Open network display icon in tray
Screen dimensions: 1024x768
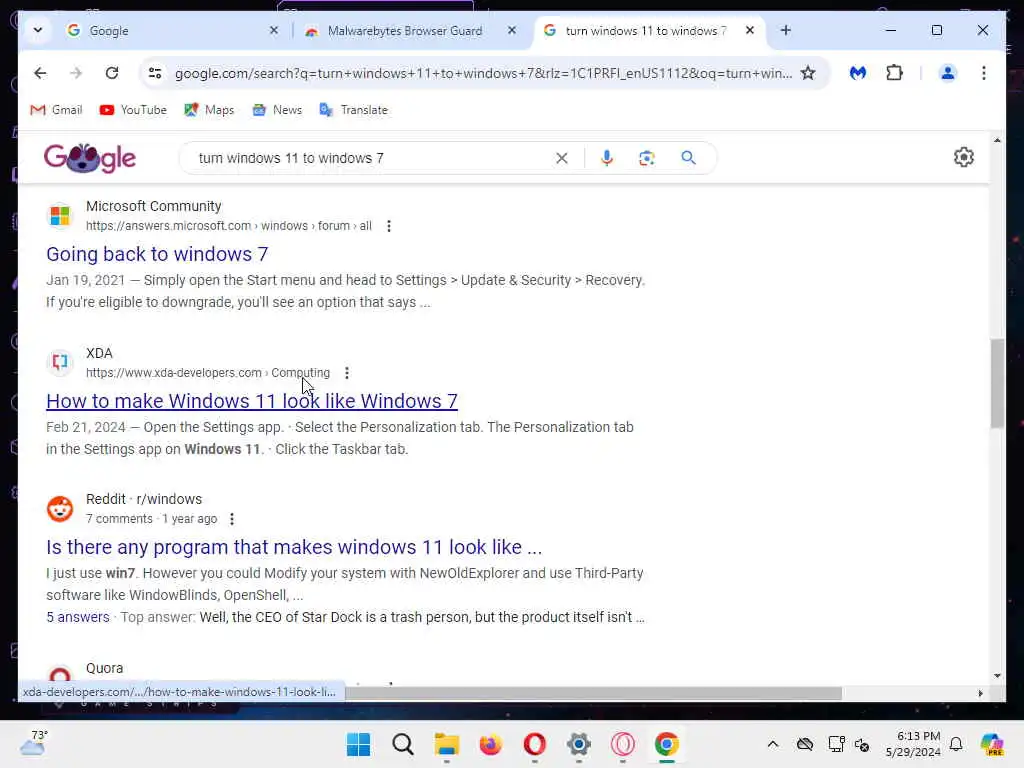[x=836, y=744]
